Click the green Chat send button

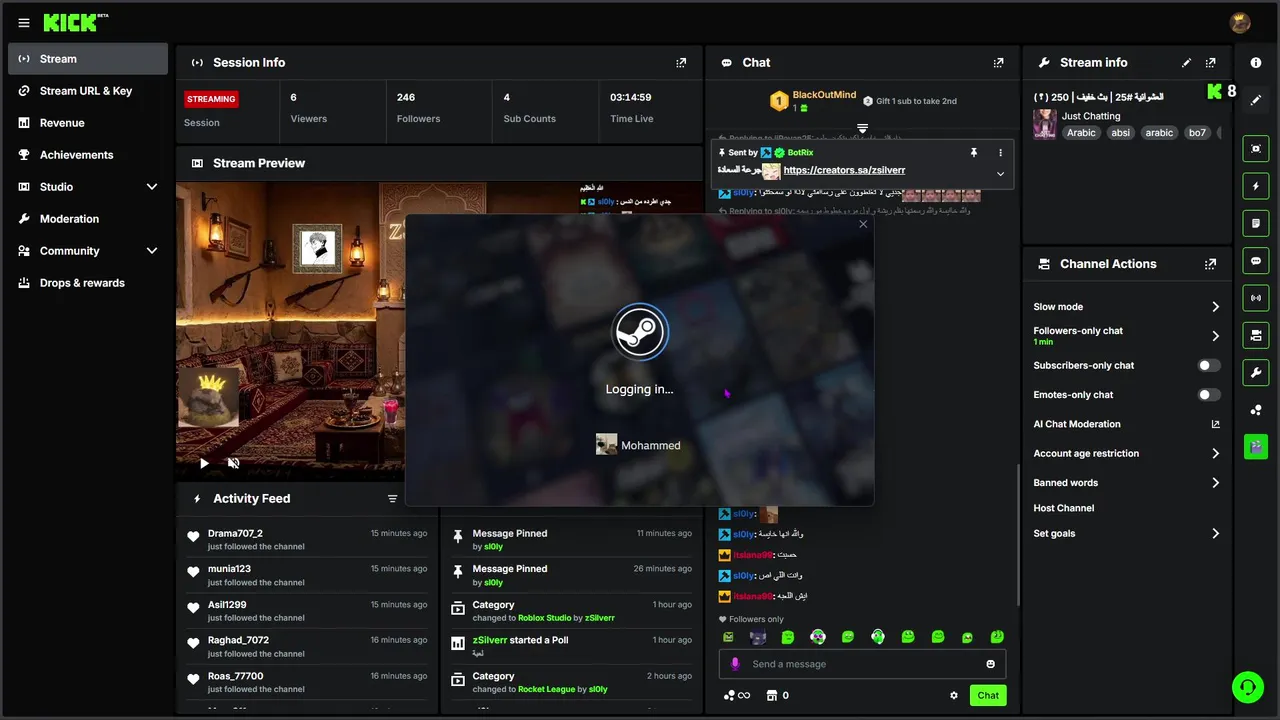pos(988,695)
